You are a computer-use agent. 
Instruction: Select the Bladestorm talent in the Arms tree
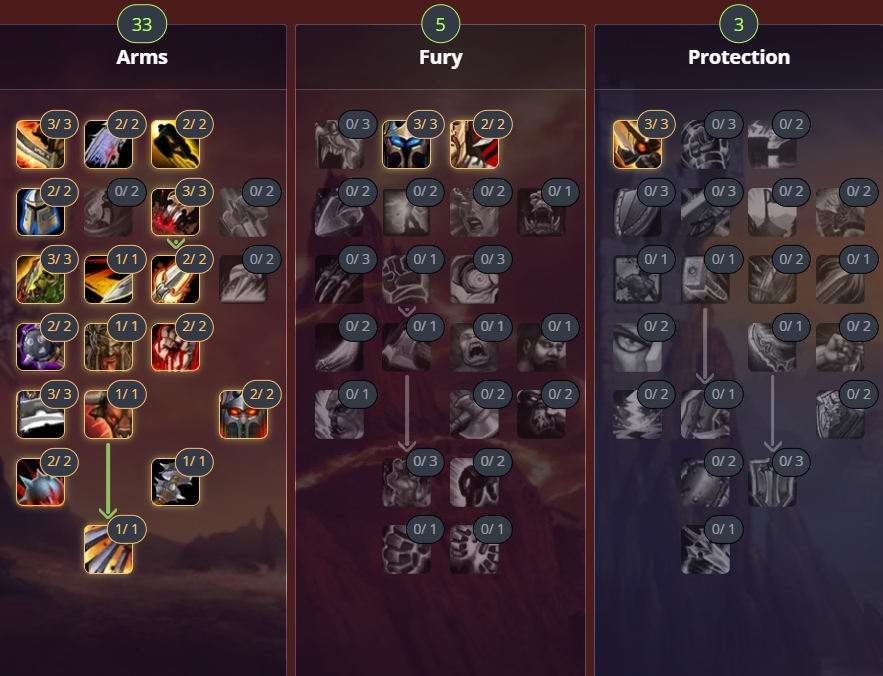[x=108, y=549]
